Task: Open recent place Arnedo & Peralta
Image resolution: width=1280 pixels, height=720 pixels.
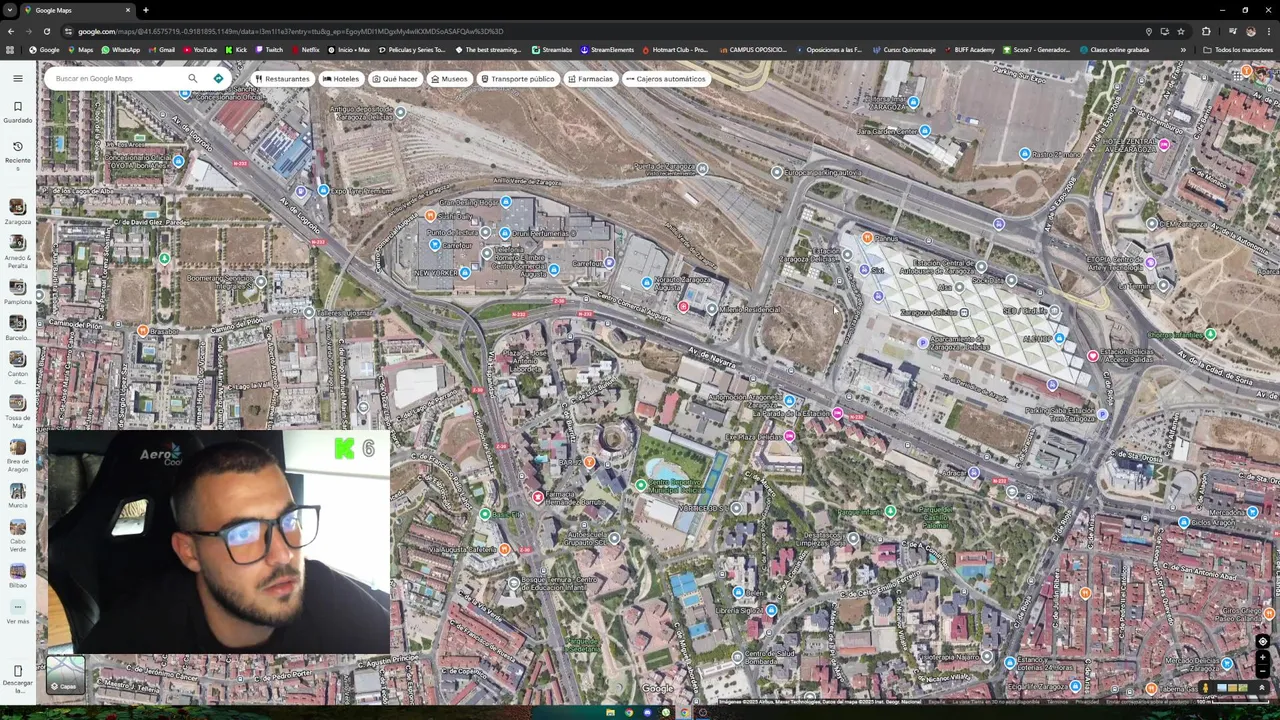Action: click(x=17, y=250)
